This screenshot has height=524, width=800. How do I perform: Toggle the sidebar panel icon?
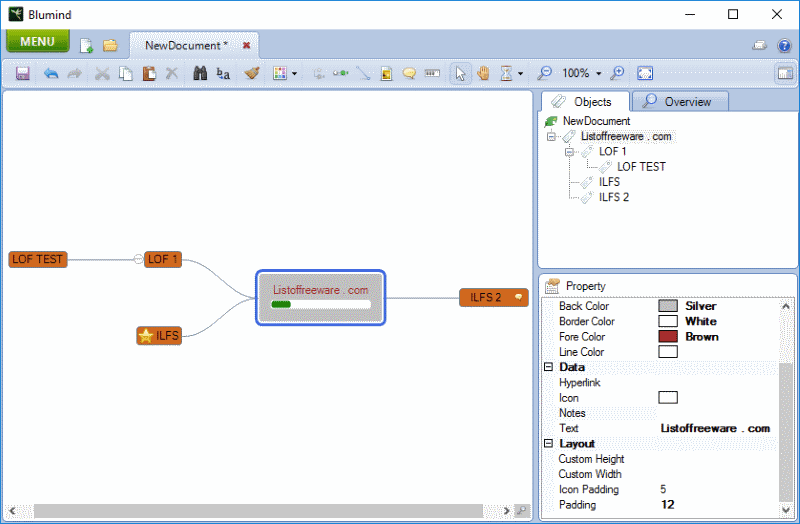click(x=785, y=73)
